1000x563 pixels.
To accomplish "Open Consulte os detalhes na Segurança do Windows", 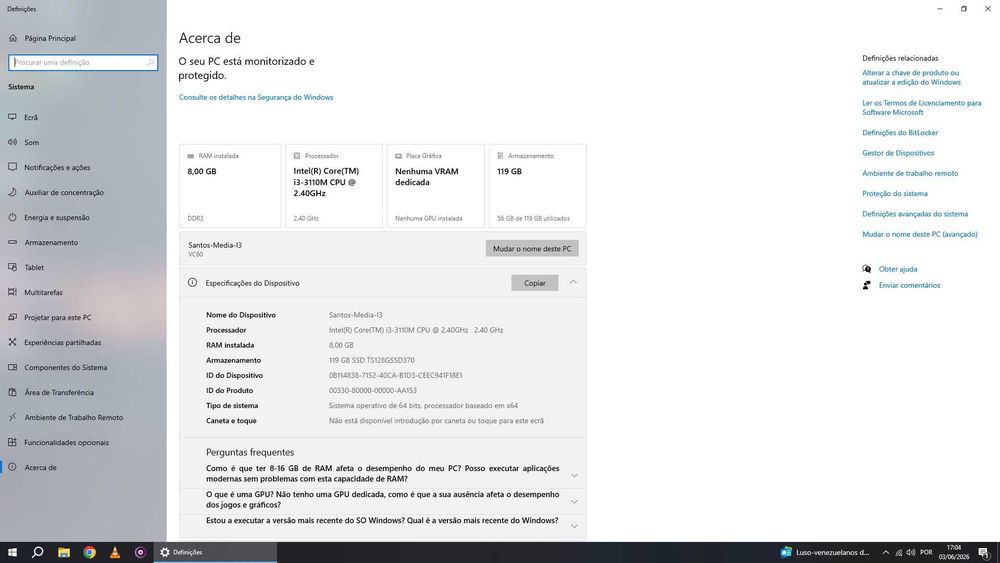I will tap(256, 98).
